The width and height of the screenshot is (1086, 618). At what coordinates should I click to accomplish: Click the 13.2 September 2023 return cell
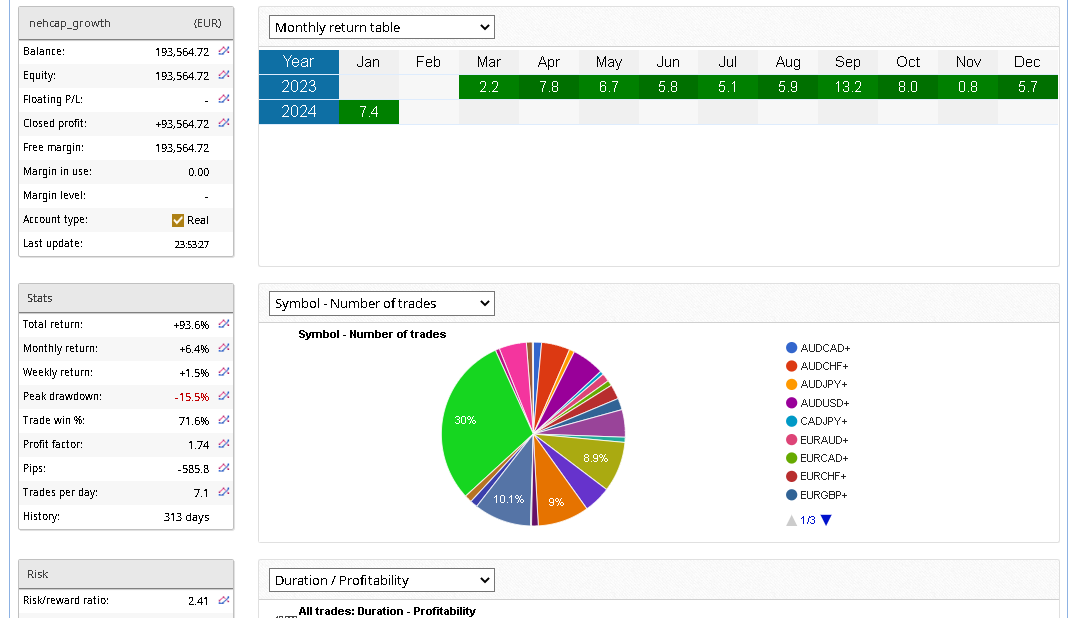[x=847, y=87]
